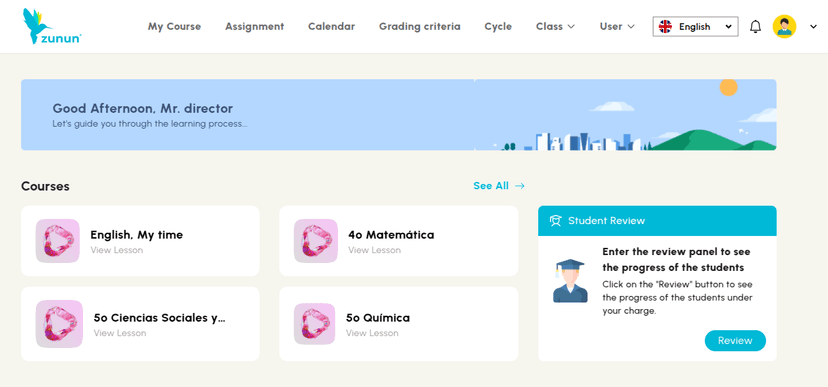
Task: Click the user avatar picture
Action: [784, 26]
